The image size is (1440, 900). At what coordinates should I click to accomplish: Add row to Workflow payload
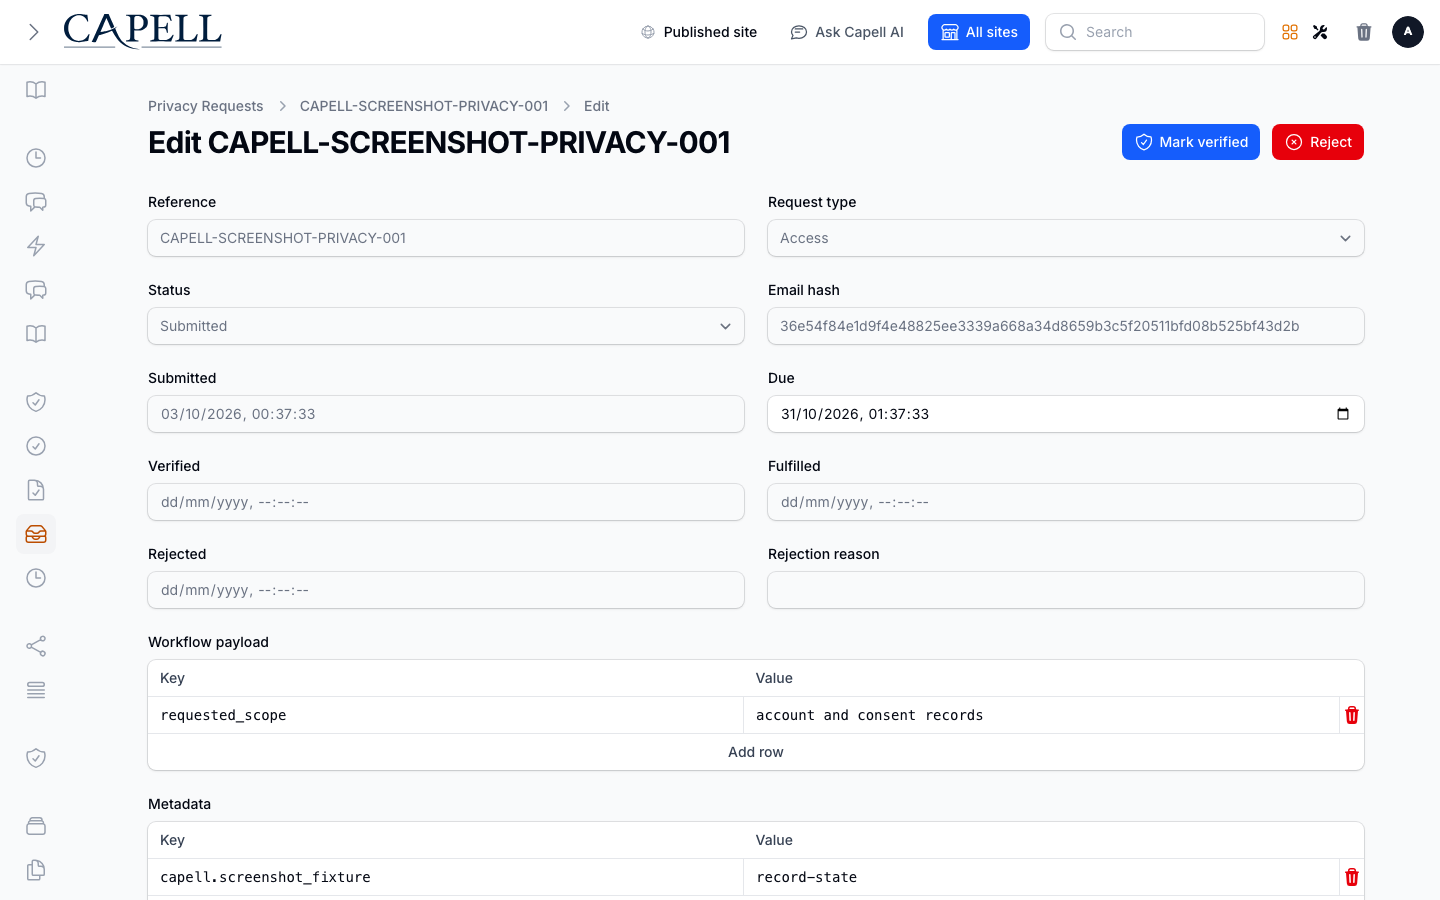point(756,752)
